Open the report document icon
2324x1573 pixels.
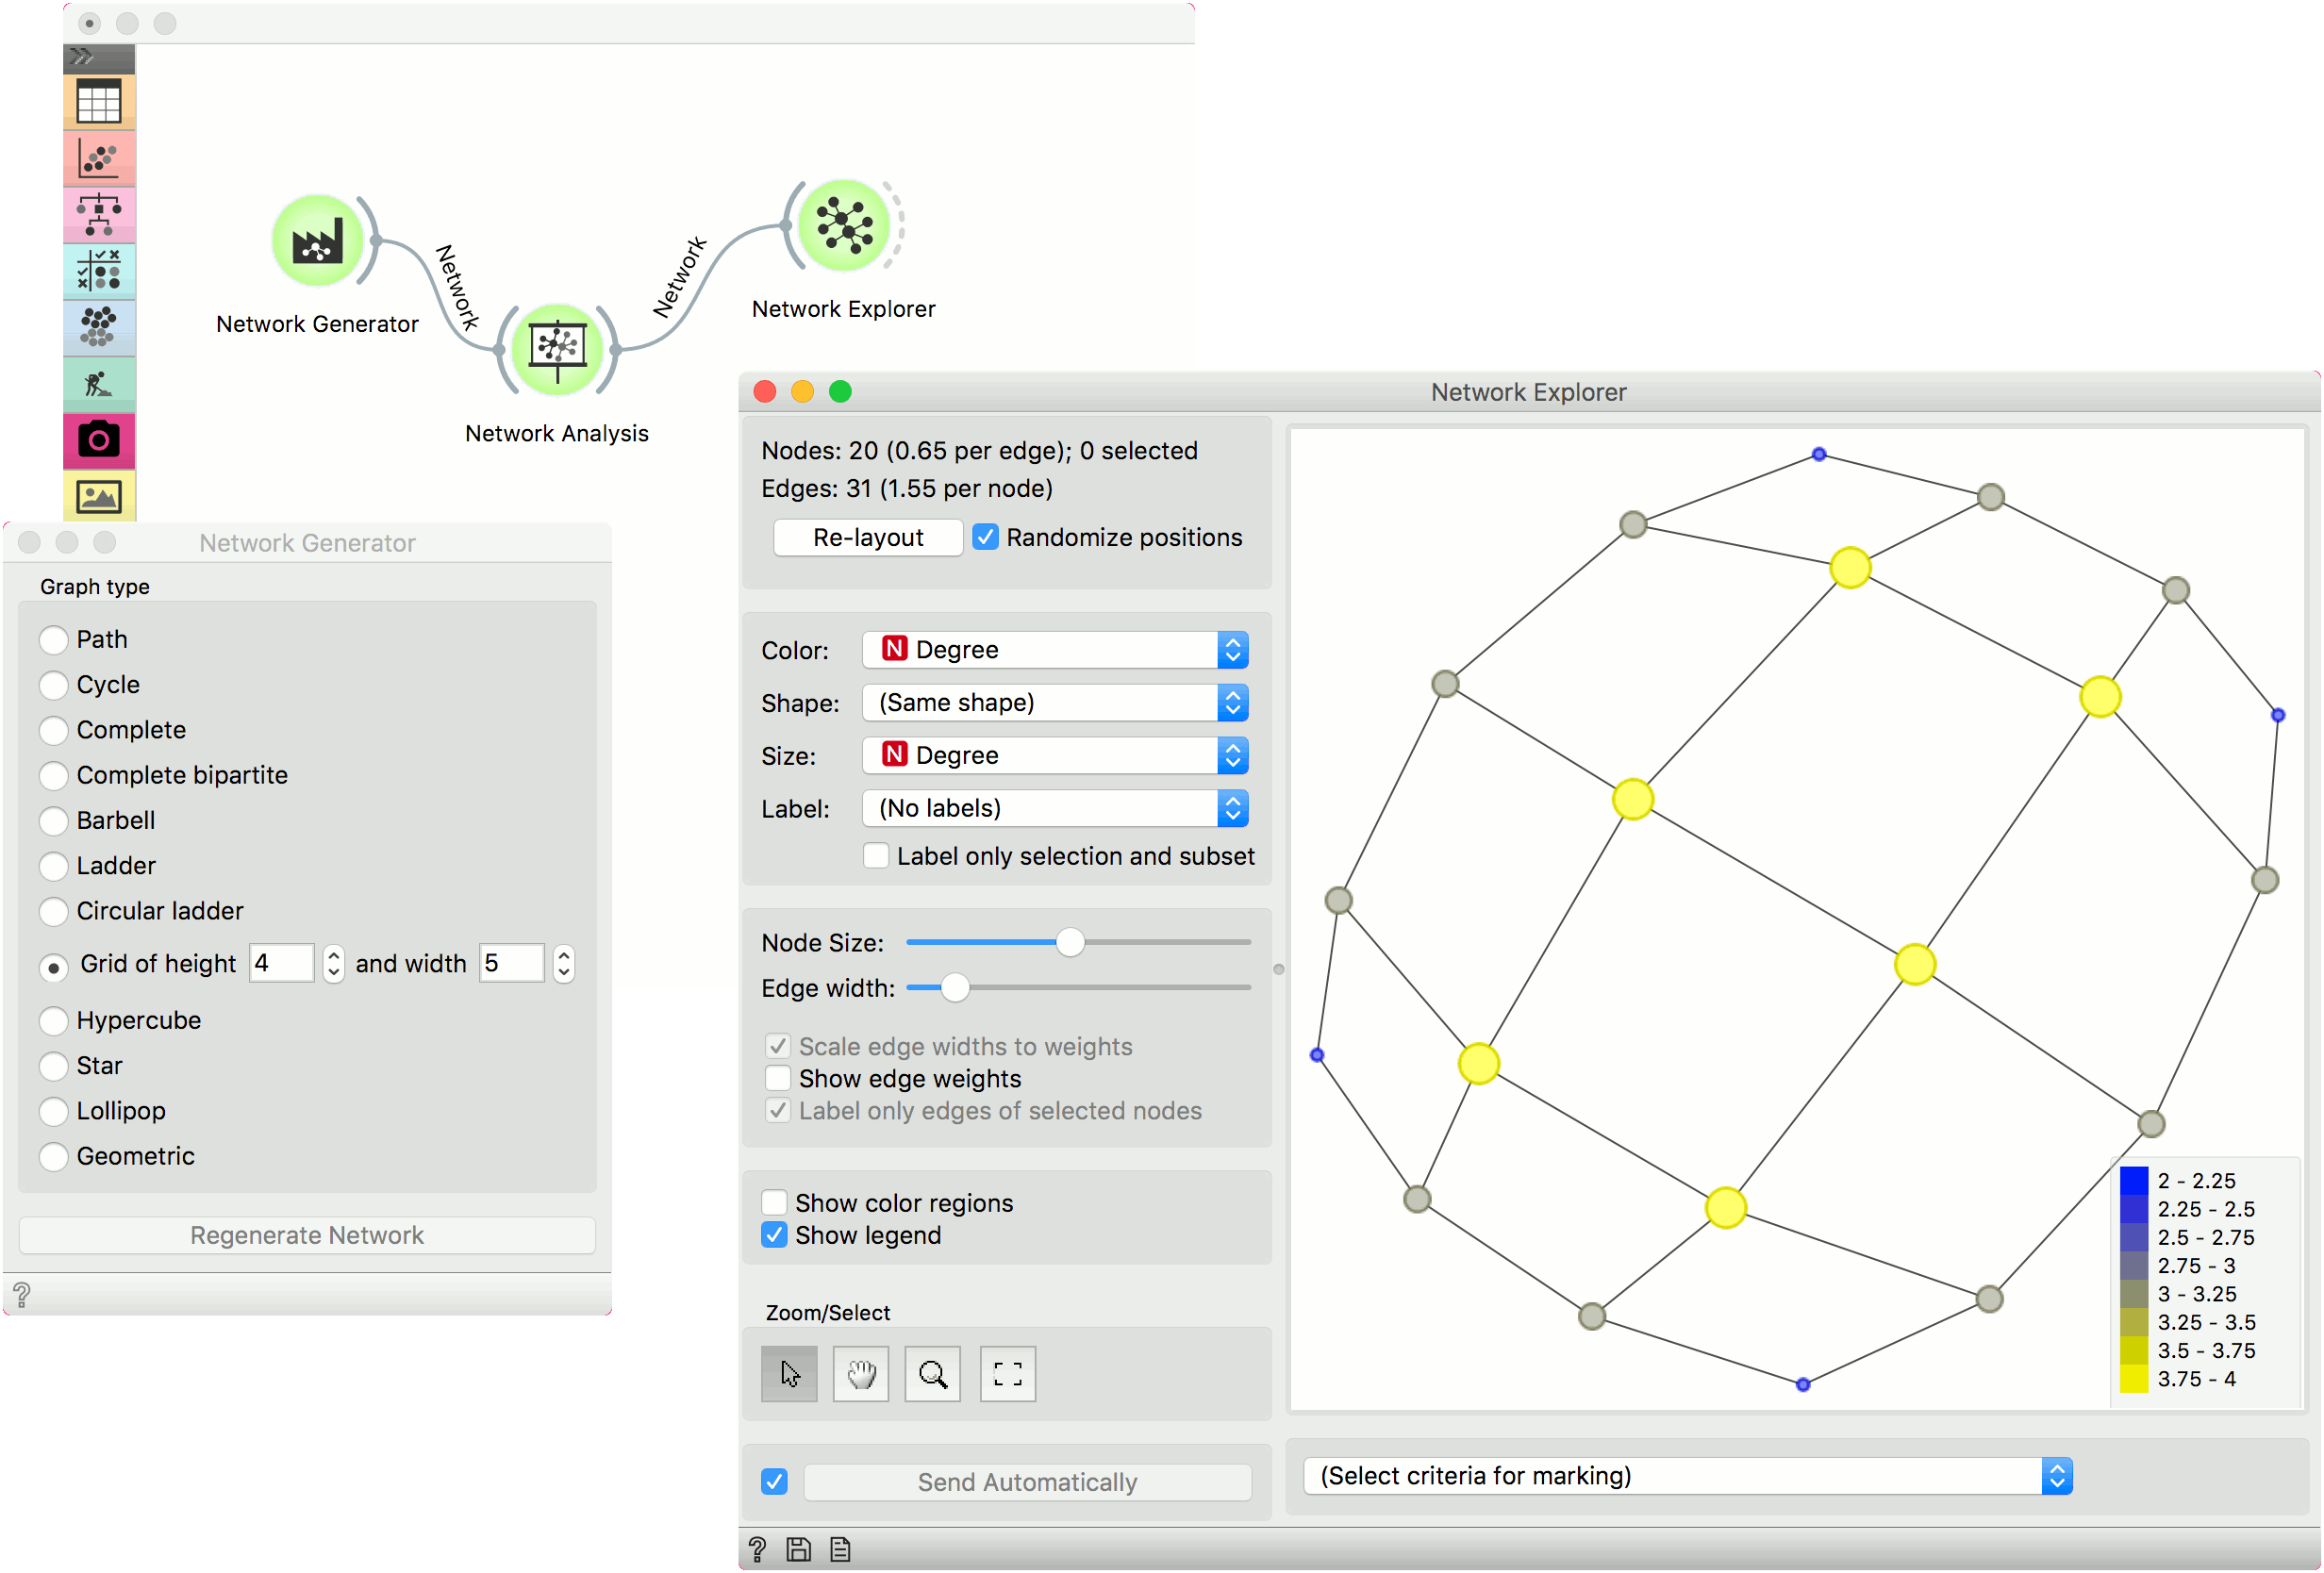tap(840, 1549)
